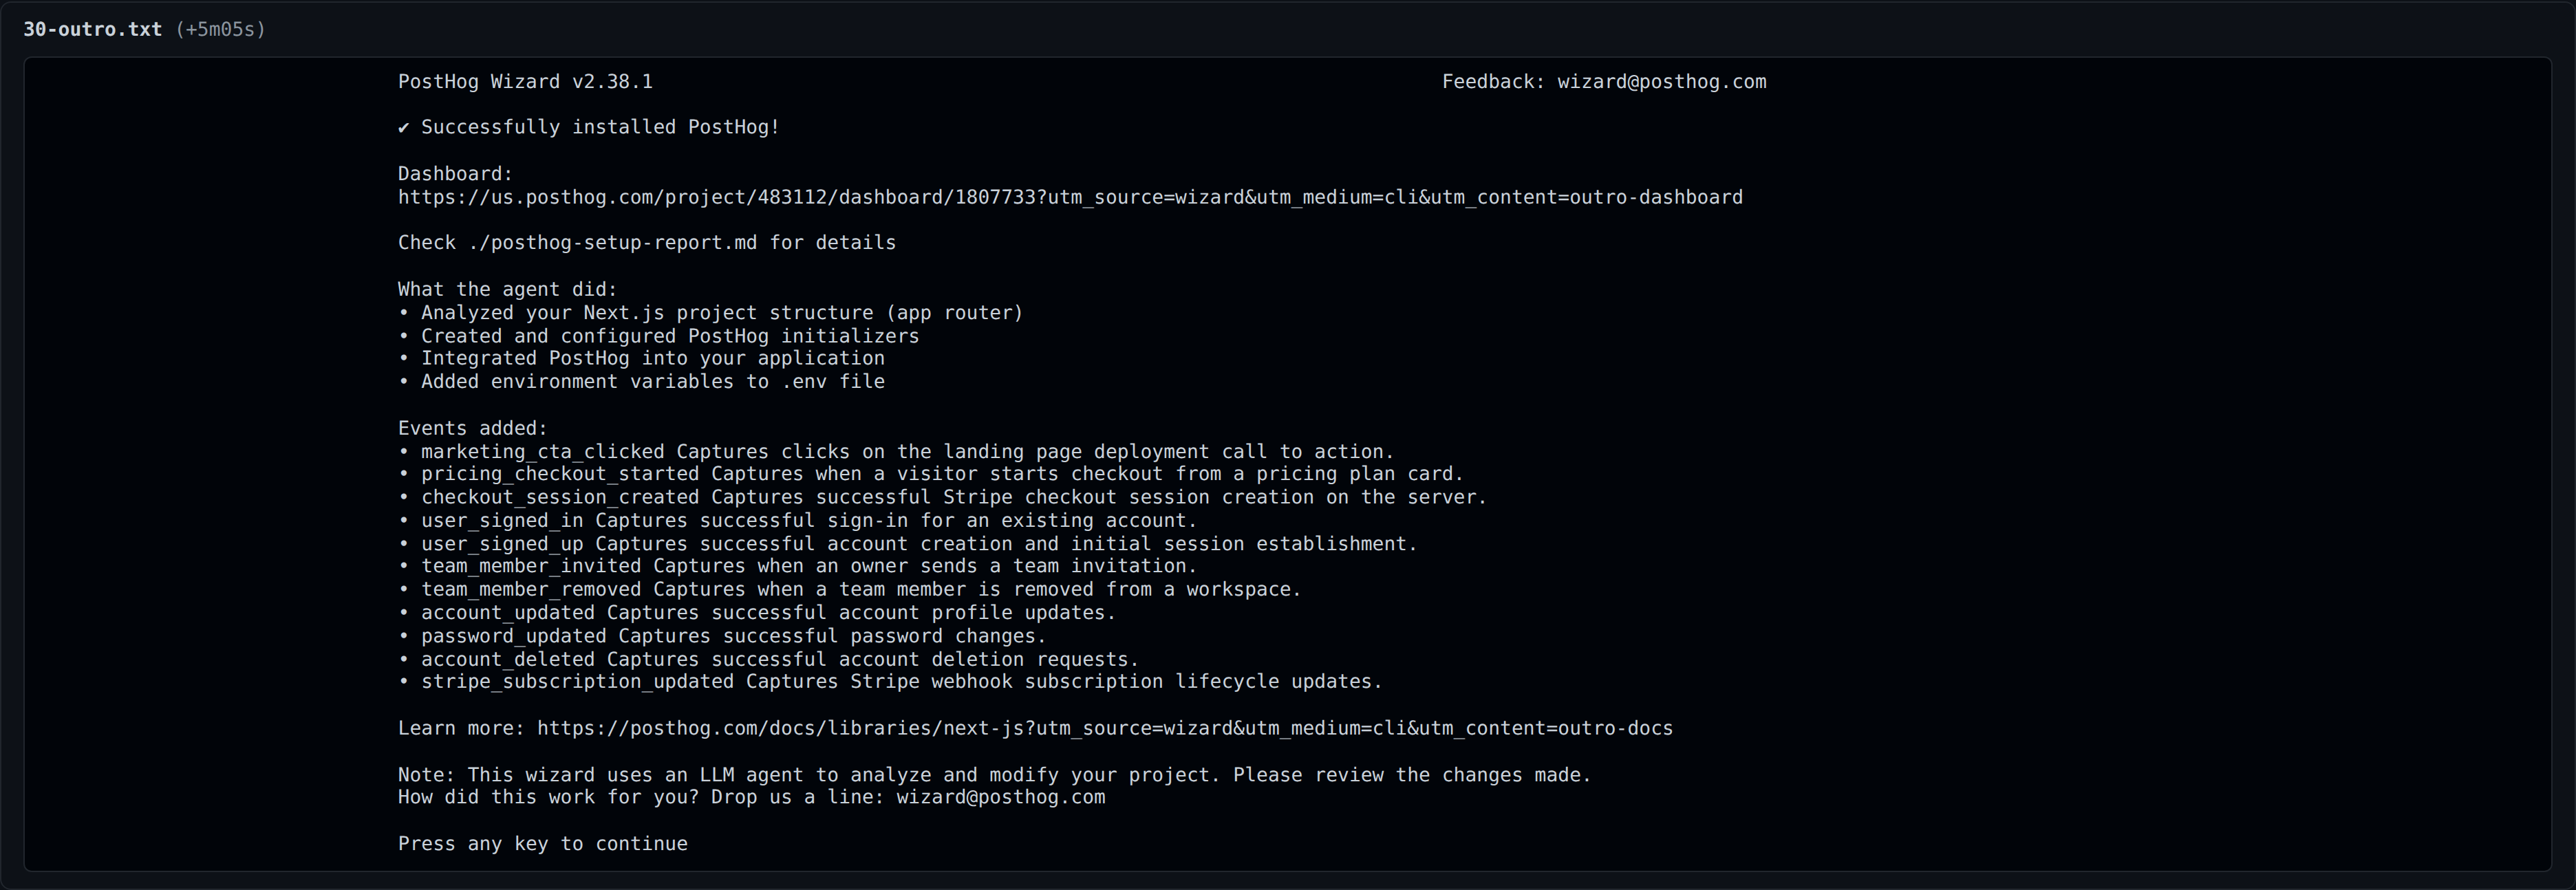Click the Feedback wizard@posthog.com email address
Screen dimensions: 2576x890
(x=1661, y=82)
